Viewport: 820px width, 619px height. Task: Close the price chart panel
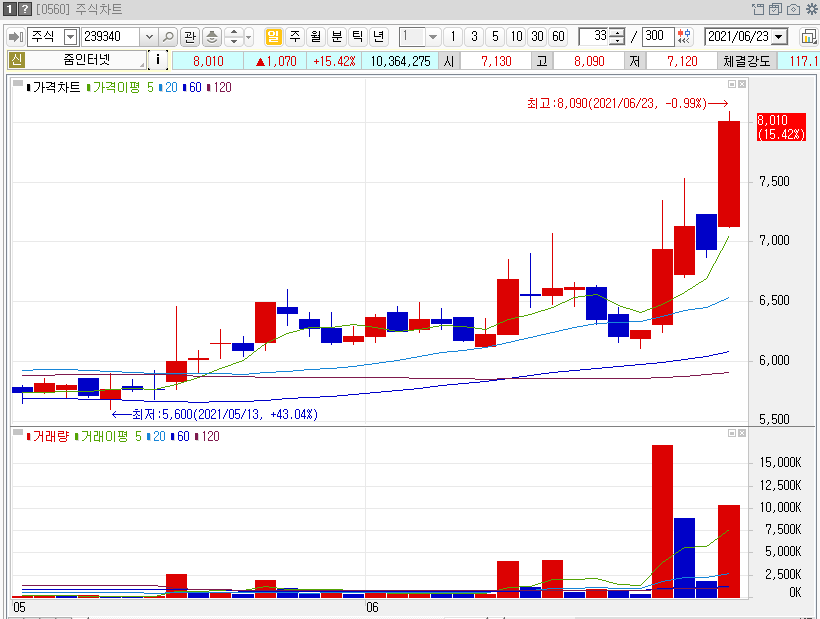[742, 84]
